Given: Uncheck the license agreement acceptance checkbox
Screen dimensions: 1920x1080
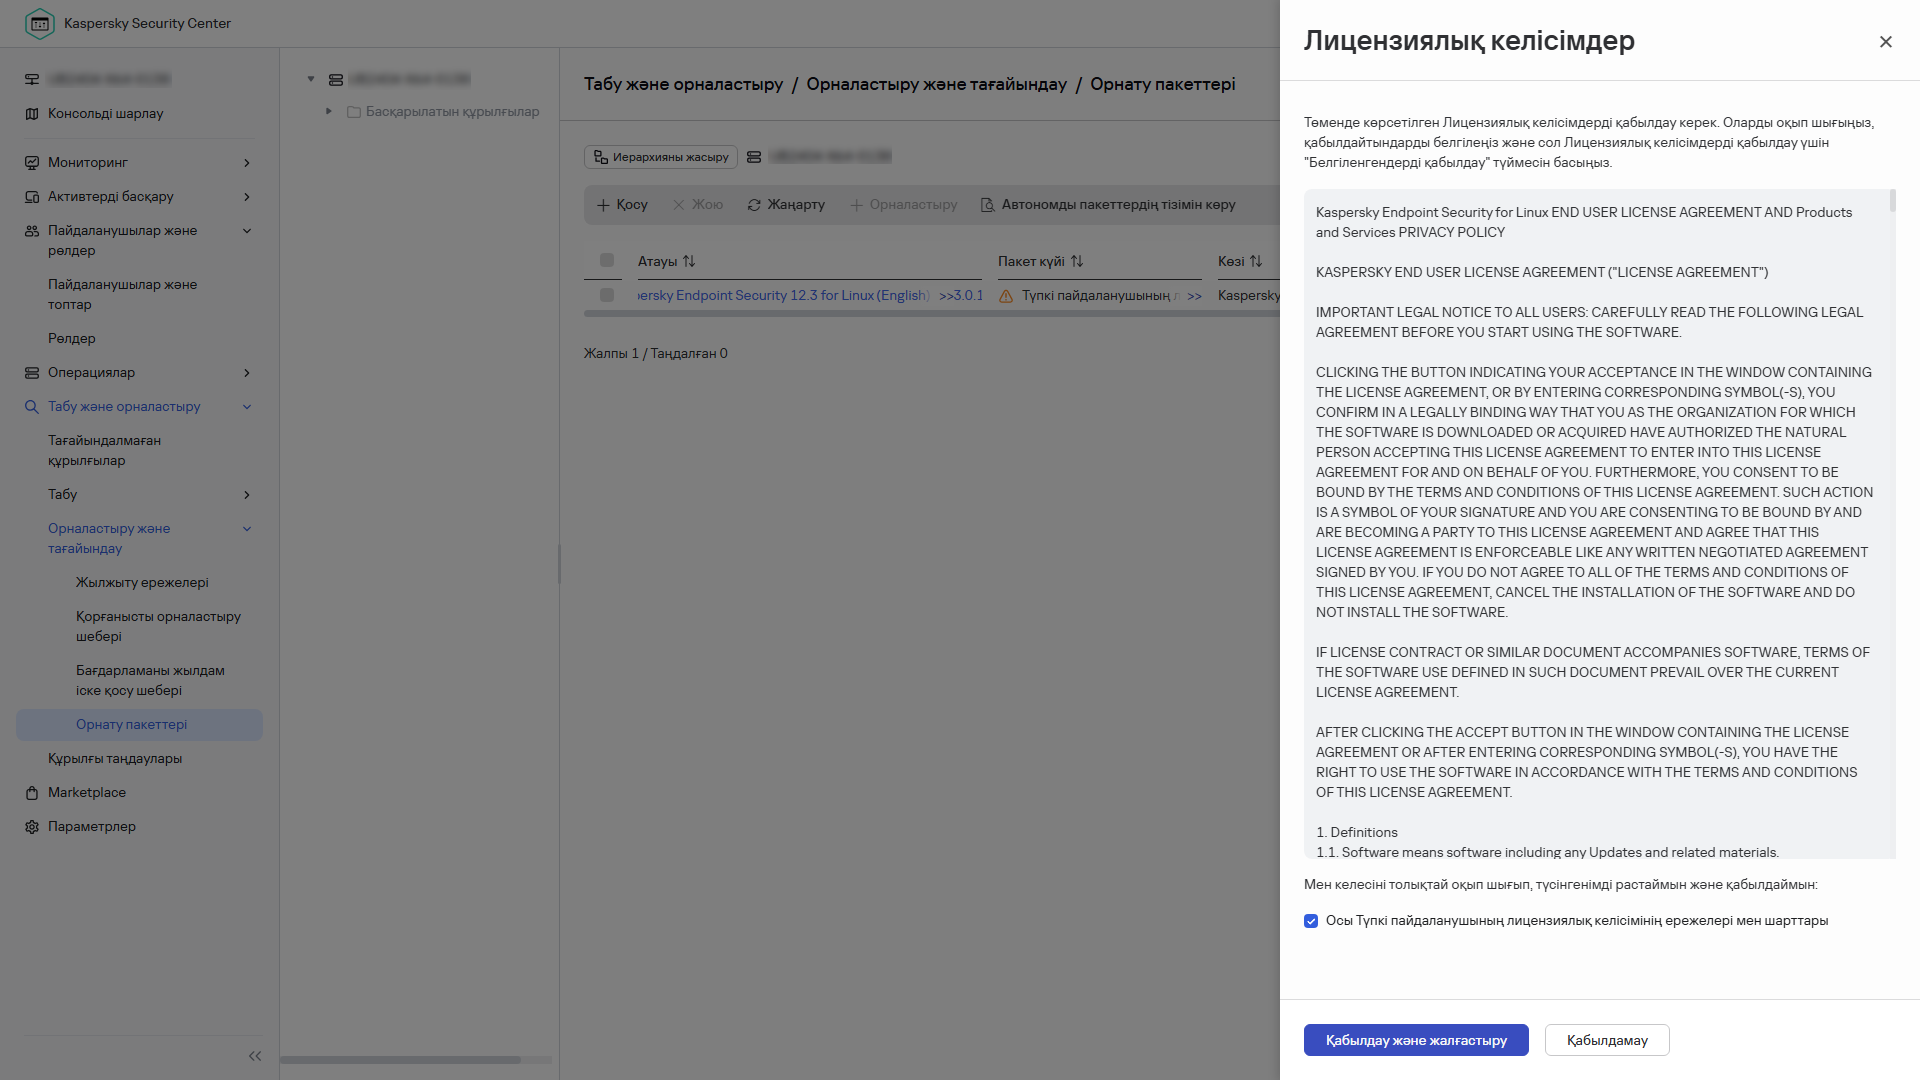Looking at the screenshot, I should click(1311, 921).
